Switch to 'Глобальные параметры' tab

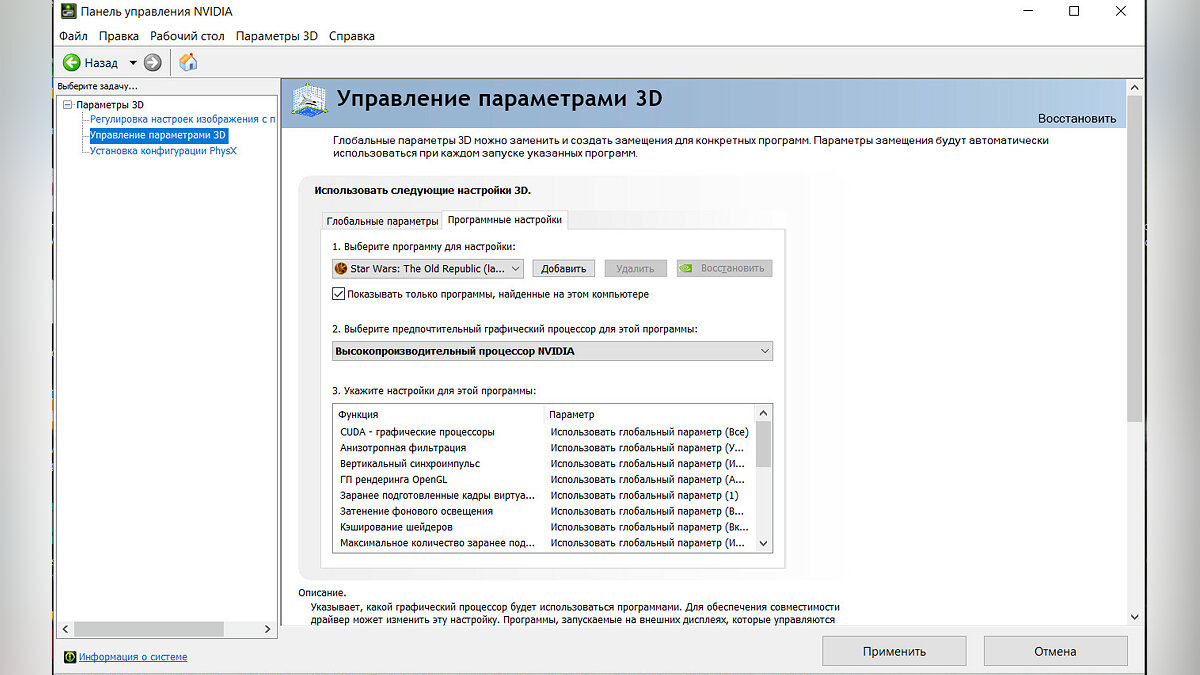tap(382, 221)
